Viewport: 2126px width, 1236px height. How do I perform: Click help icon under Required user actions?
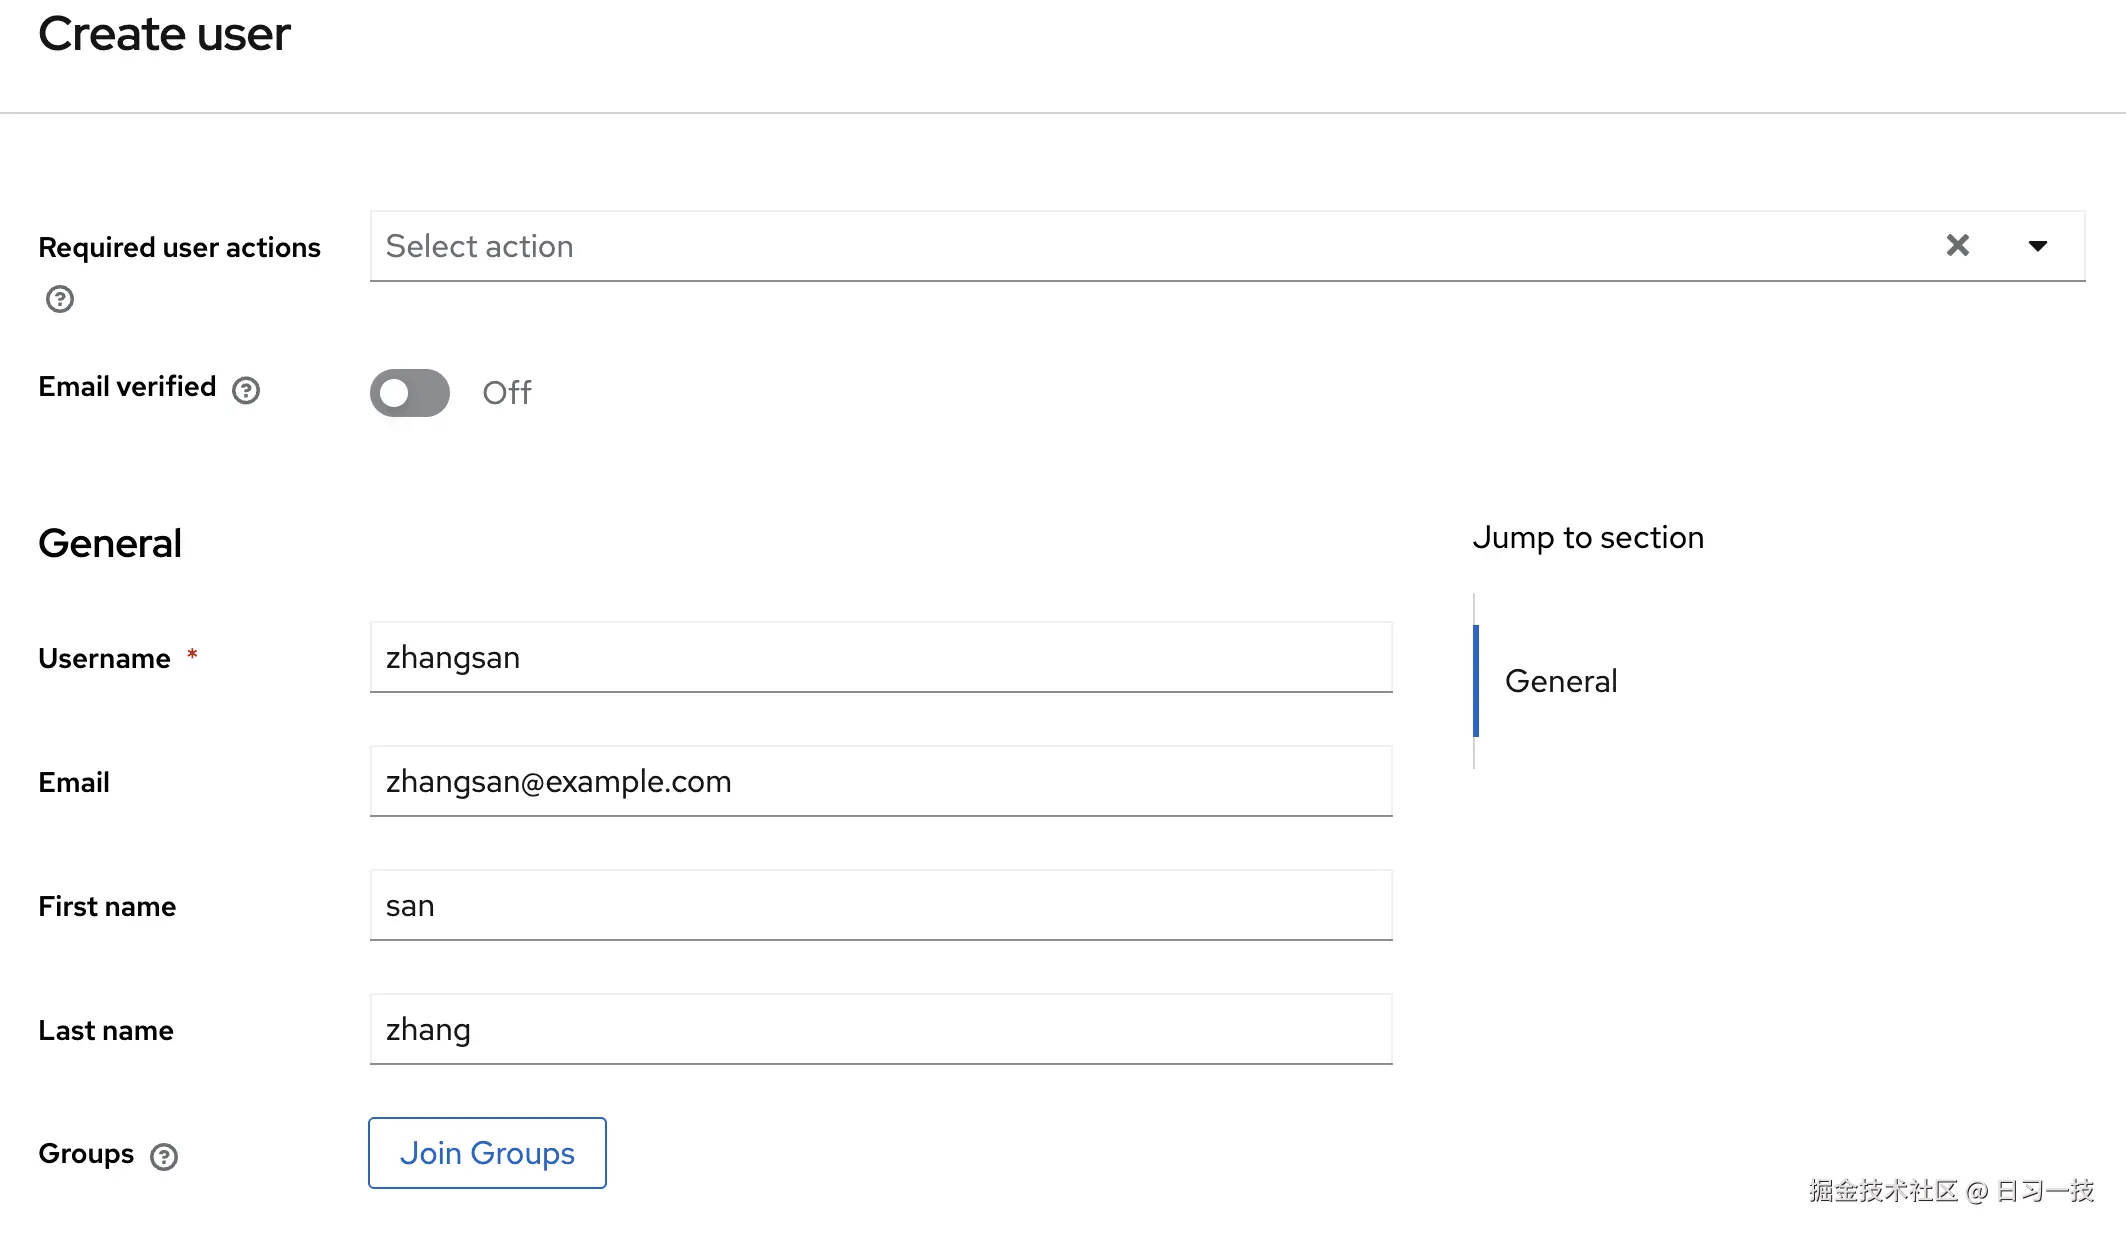click(x=60, y=299)
